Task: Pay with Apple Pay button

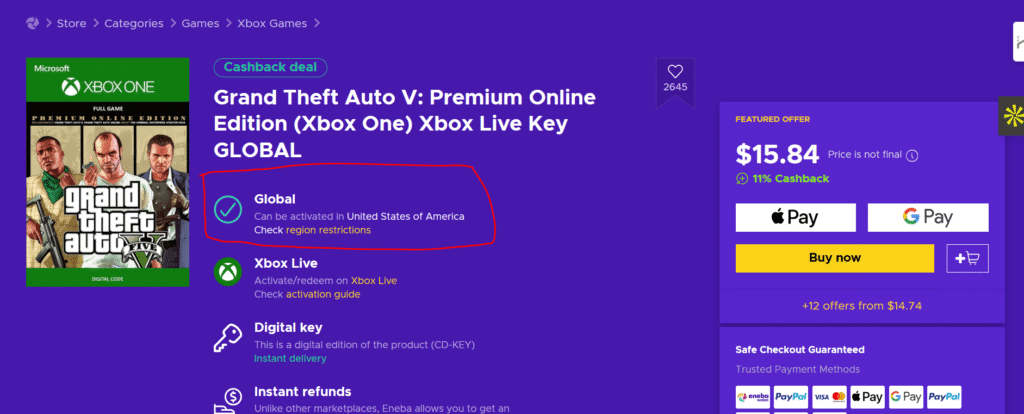Action: pyautogui.click(x=795, y=217)
